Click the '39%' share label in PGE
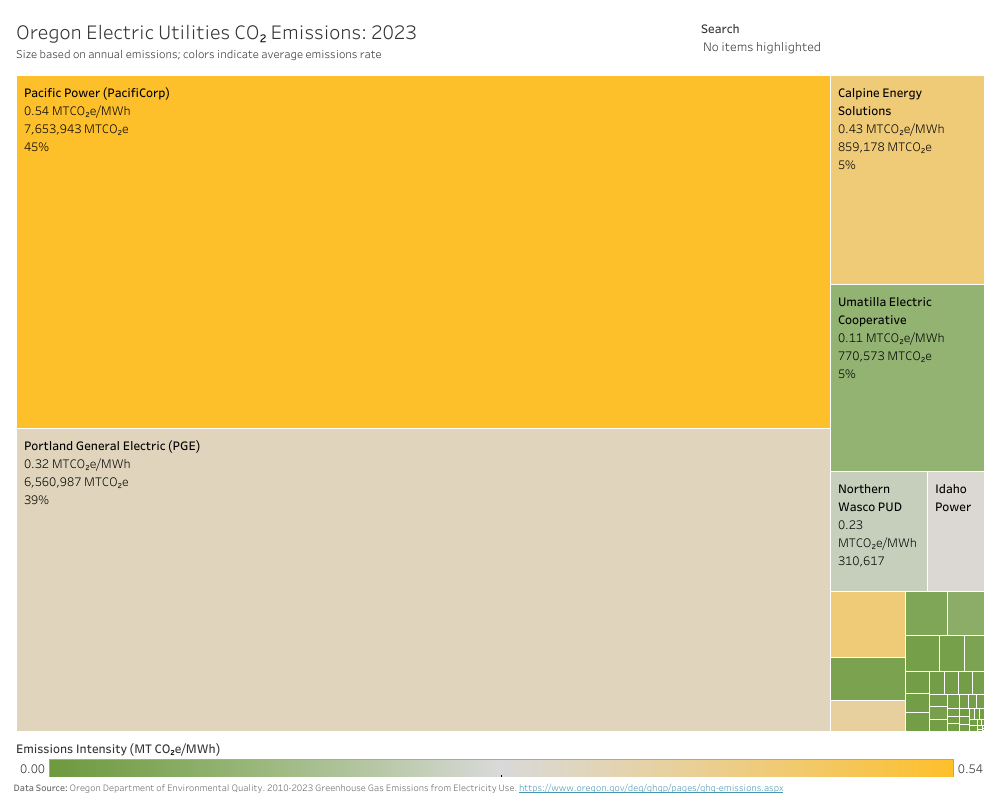The width and height of the screenshot is (999, 799). pos(36,500)
